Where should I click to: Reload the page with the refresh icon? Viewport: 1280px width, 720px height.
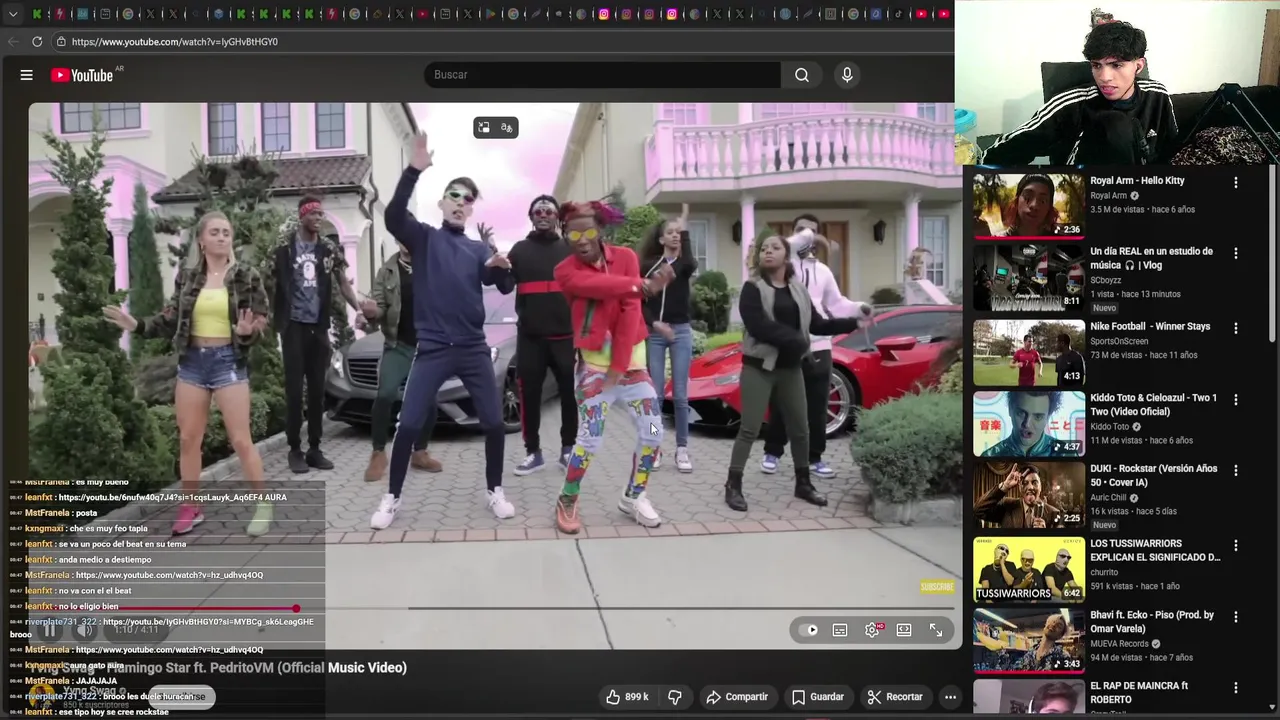tap(37, 42)
